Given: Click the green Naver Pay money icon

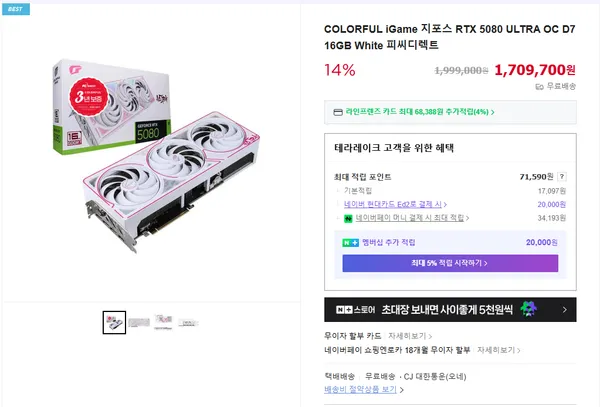Looking at the screenshot, I should point(348,217).
